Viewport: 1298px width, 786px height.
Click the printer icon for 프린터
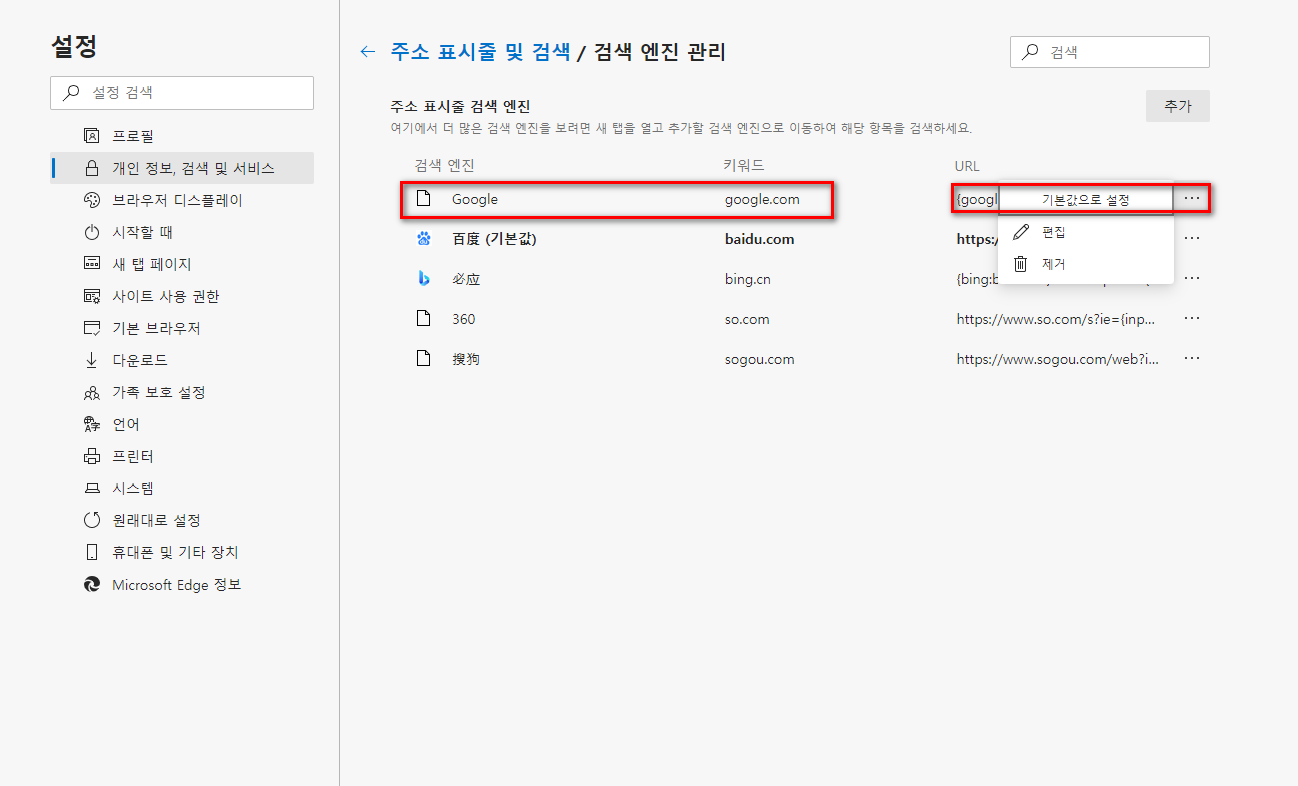tap(92, 456)
